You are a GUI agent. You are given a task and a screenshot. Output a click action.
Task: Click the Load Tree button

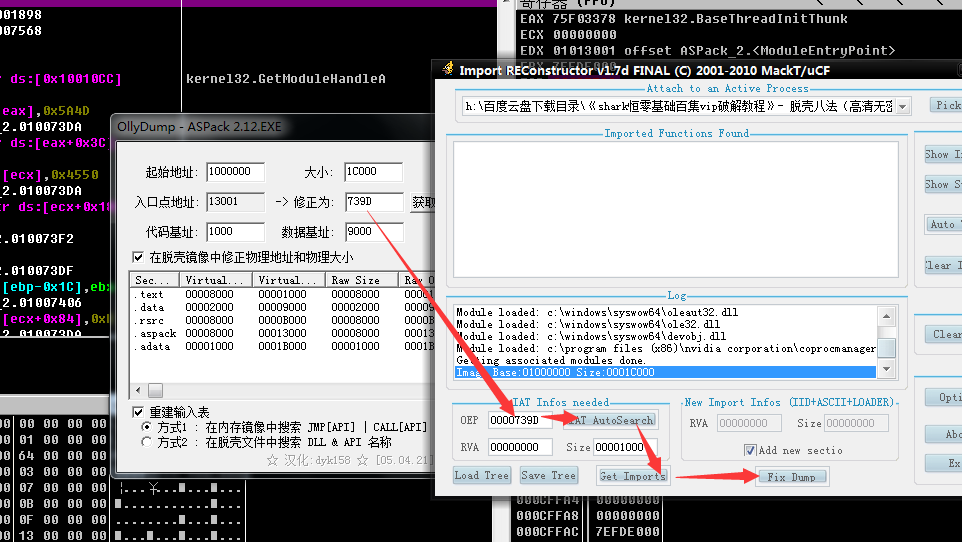pyautogui.click(x=481, y=476)
